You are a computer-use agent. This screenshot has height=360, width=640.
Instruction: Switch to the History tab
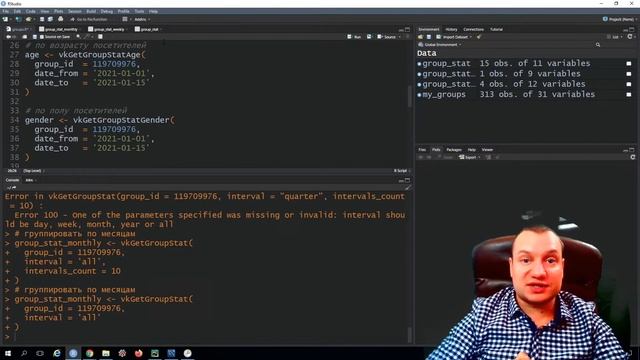pos(451,29)
